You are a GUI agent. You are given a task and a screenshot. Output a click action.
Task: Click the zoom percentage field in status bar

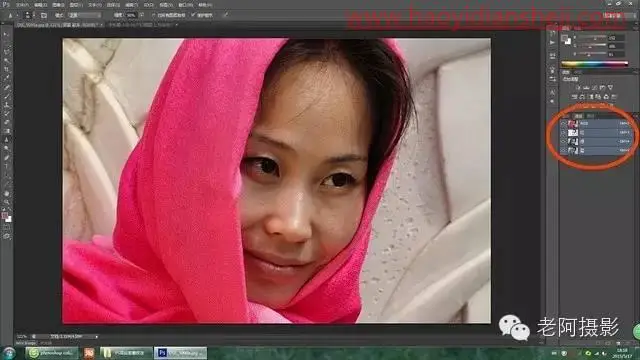tap(22, 337)
